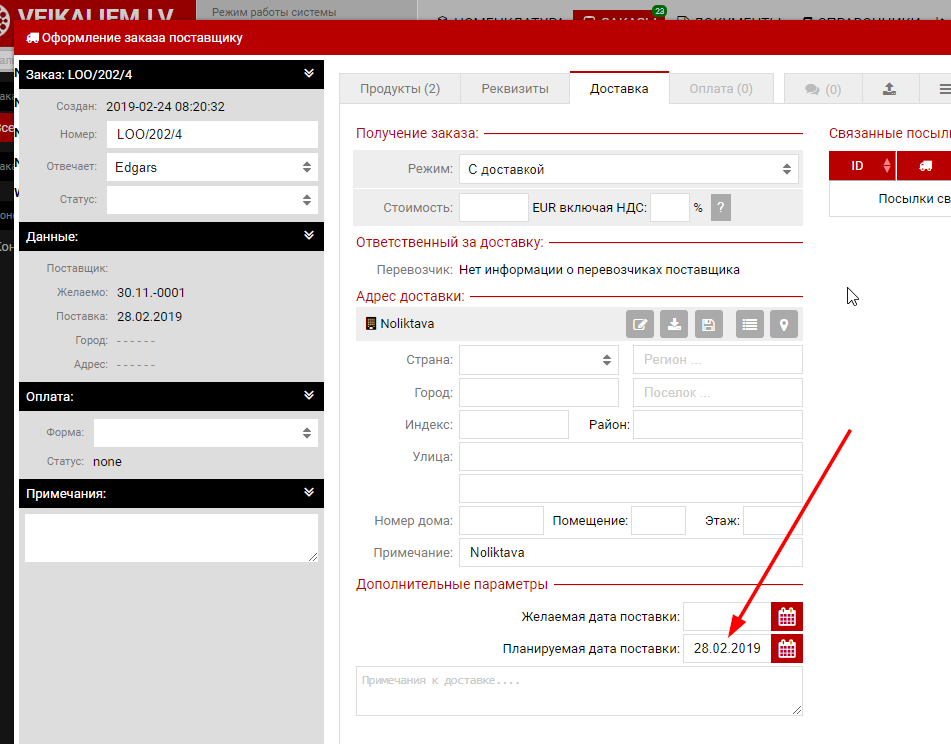The height and width of the screenshot is (744, 951).
Task: Click the edit address icon
Action: point(640,324)
